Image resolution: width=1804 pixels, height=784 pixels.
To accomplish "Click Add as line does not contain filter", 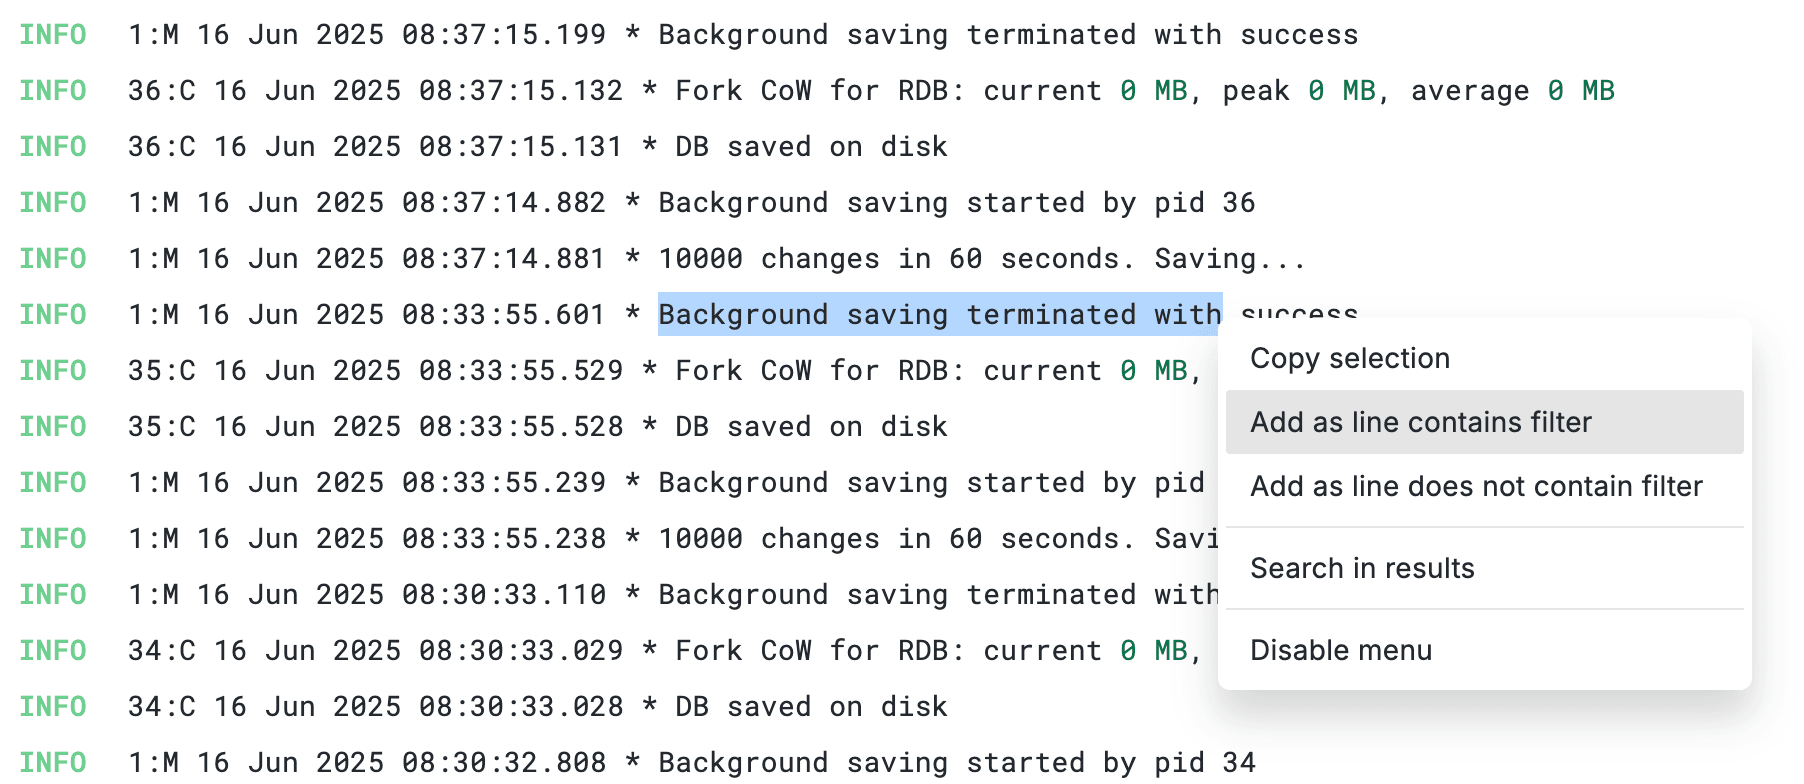I will click(1475, 486).
